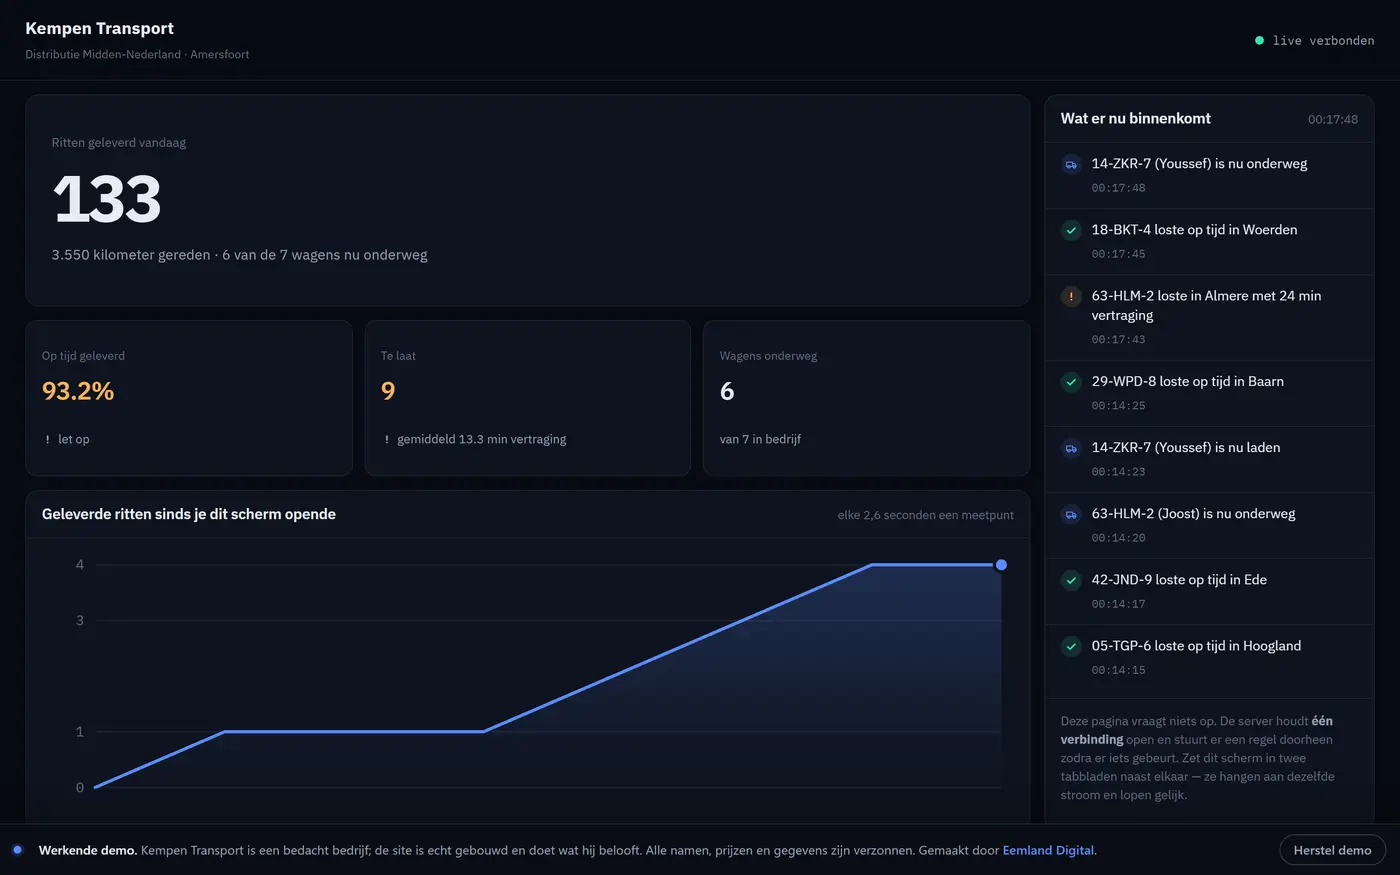Click '3.550 kilometer gereden' summary line
This screenshot has width=1400, height=875.
239,255
